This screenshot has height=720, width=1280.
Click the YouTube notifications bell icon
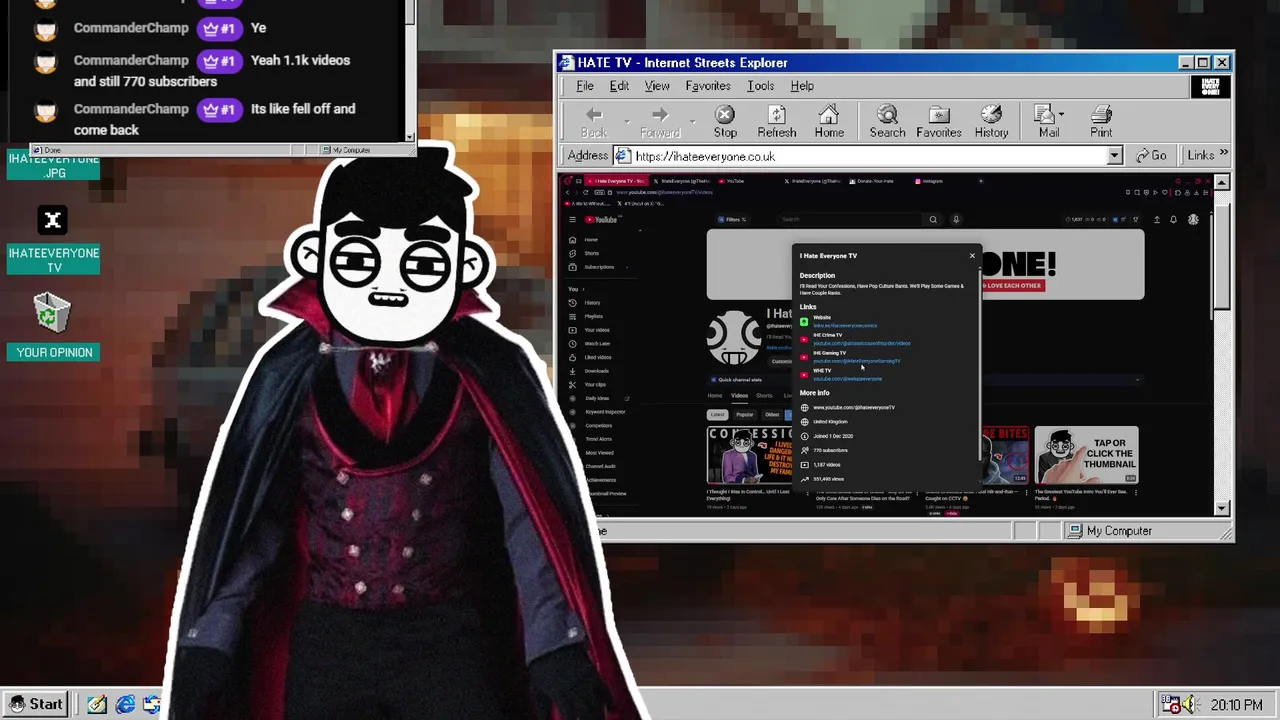pos(1173,220)
